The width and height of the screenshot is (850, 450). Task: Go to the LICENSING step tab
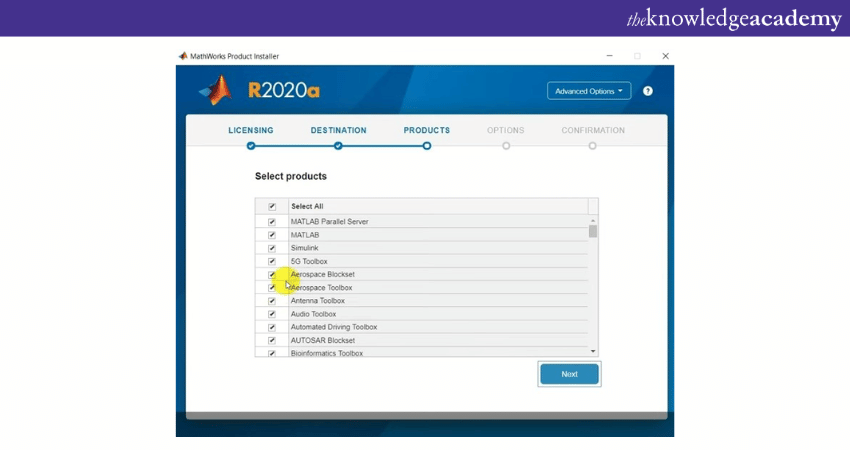point(251,130)
